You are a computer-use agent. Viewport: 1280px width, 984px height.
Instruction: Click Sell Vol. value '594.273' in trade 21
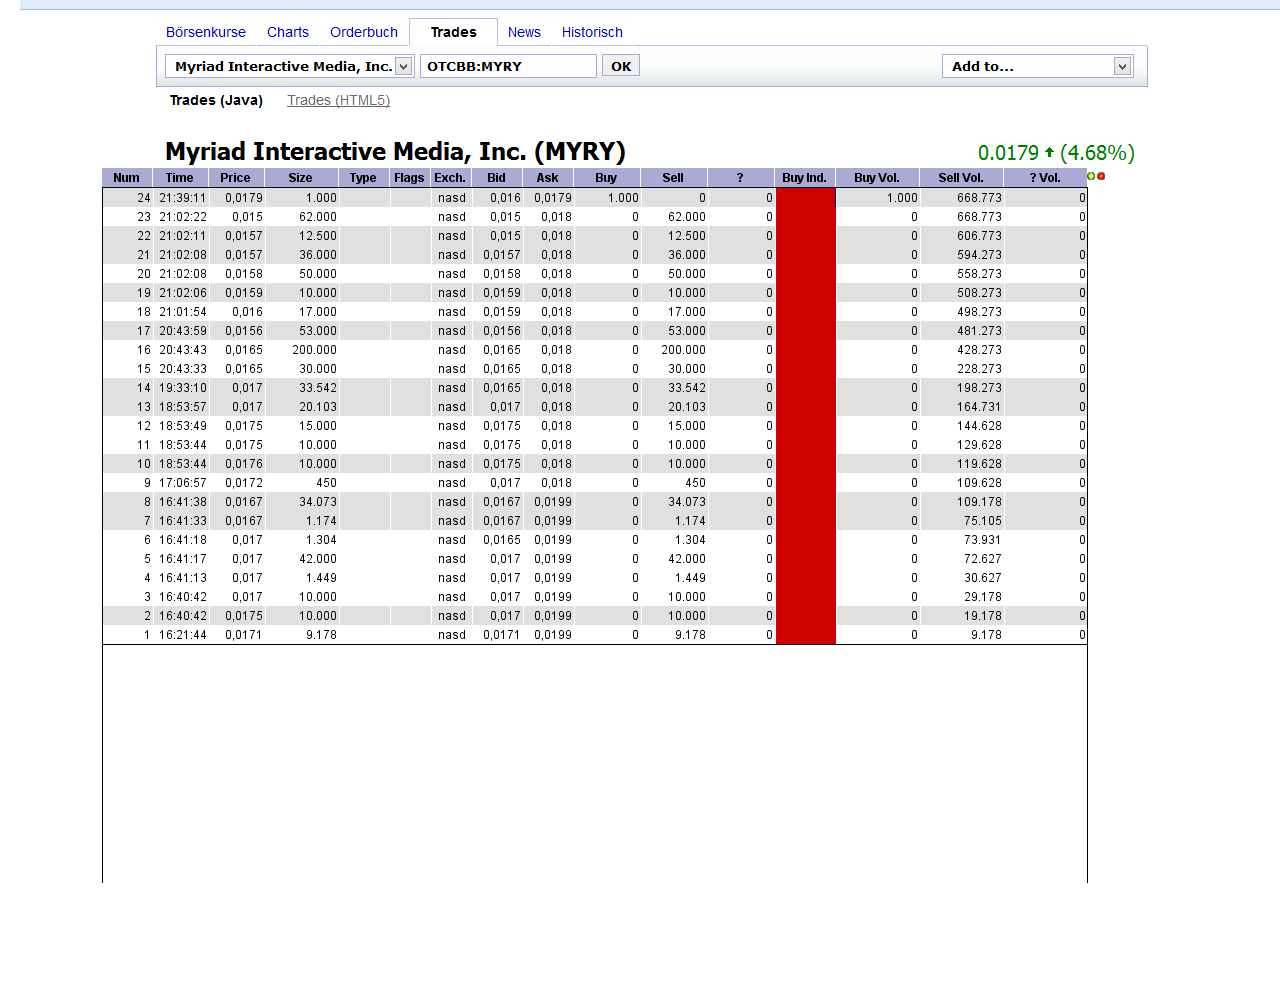coord(979,255)
